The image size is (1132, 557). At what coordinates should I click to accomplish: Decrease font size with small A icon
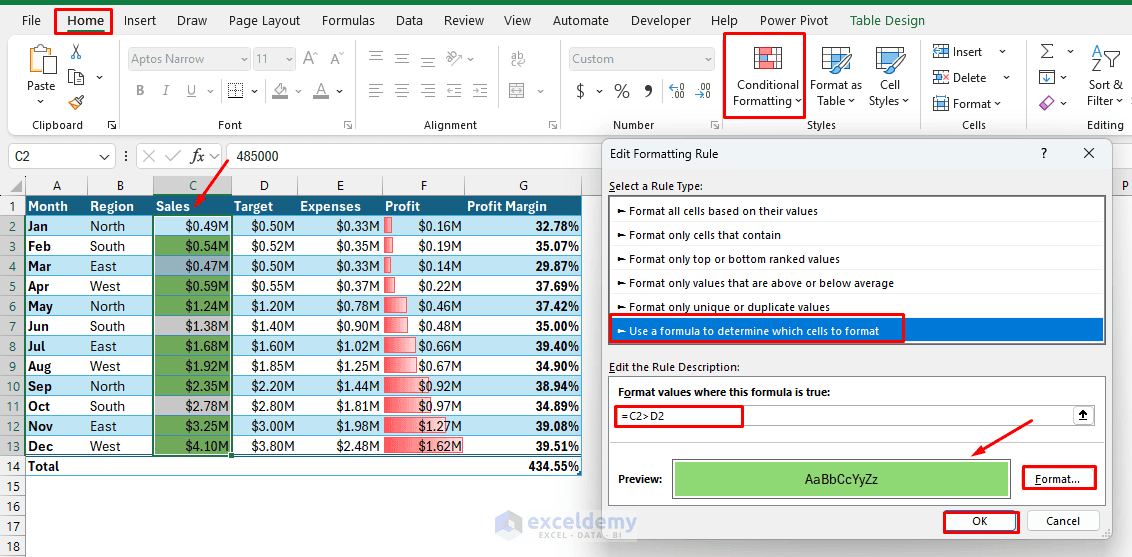click(334, 58)
